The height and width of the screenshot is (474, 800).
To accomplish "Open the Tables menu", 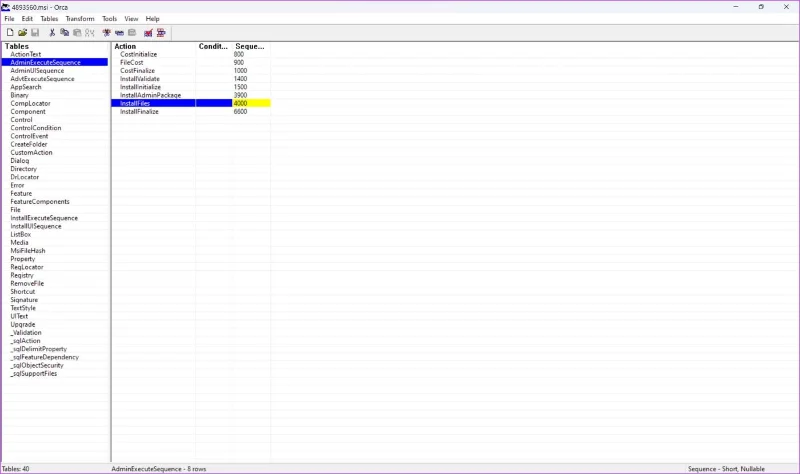I will [49, 19].
